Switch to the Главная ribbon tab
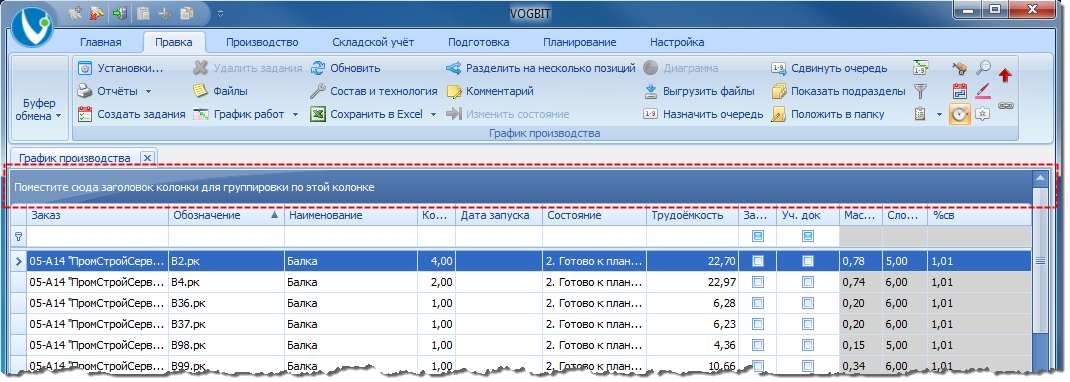1070x382 pixels. pos(100,42)
